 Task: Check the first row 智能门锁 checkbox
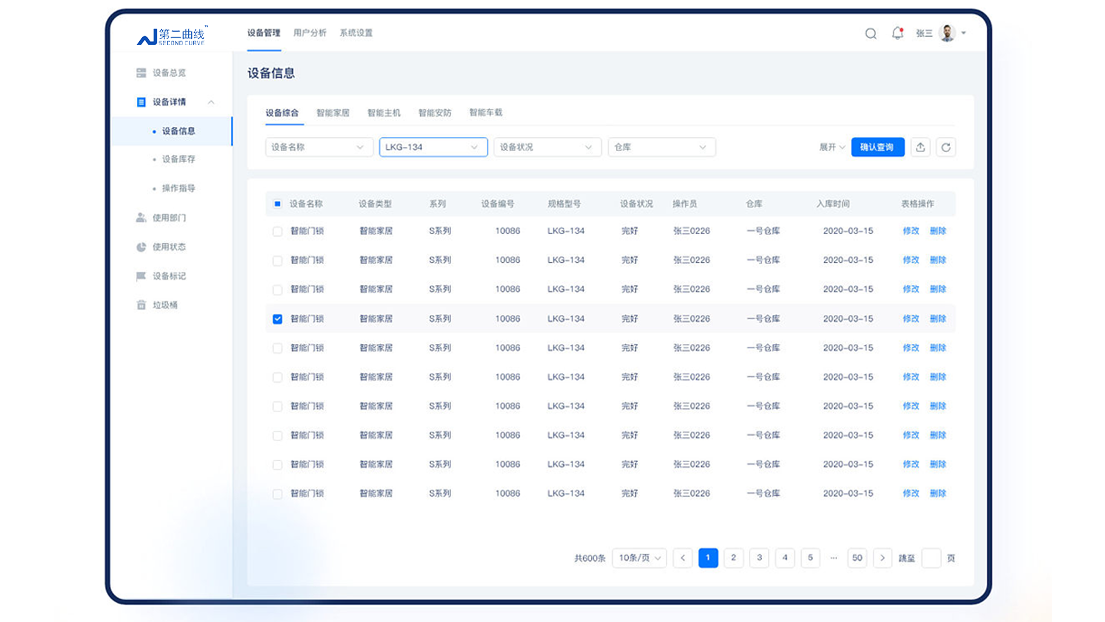pos(277,231)
